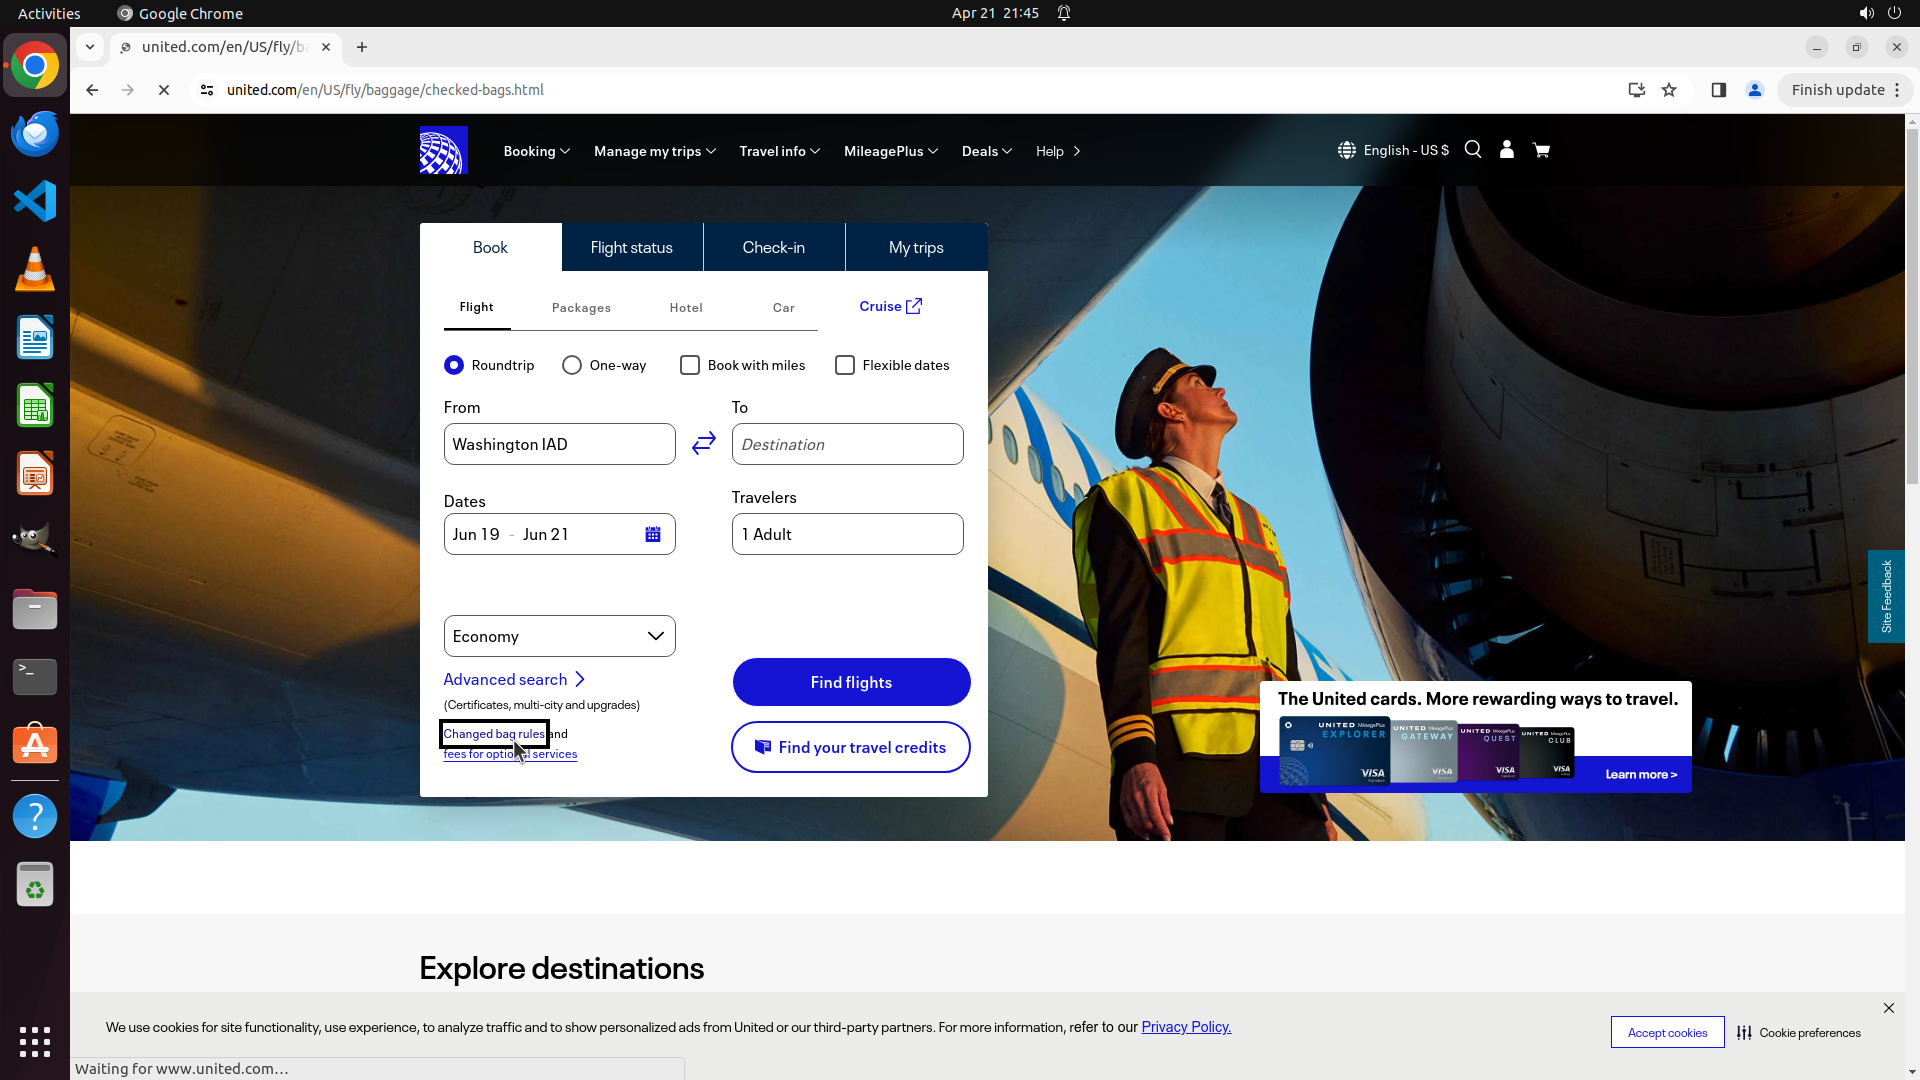Accept cookies in the banner
The width and height of the screenshot is (1920, 1080).
[1667, 1032]
